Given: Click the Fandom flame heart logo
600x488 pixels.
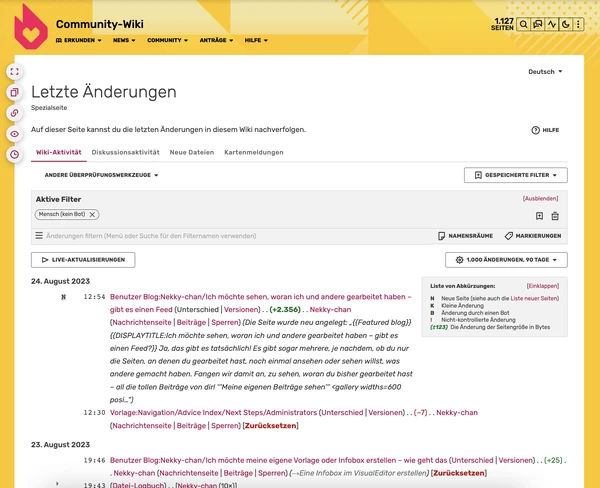Looking at the screenshot, I should coord(31,27).
